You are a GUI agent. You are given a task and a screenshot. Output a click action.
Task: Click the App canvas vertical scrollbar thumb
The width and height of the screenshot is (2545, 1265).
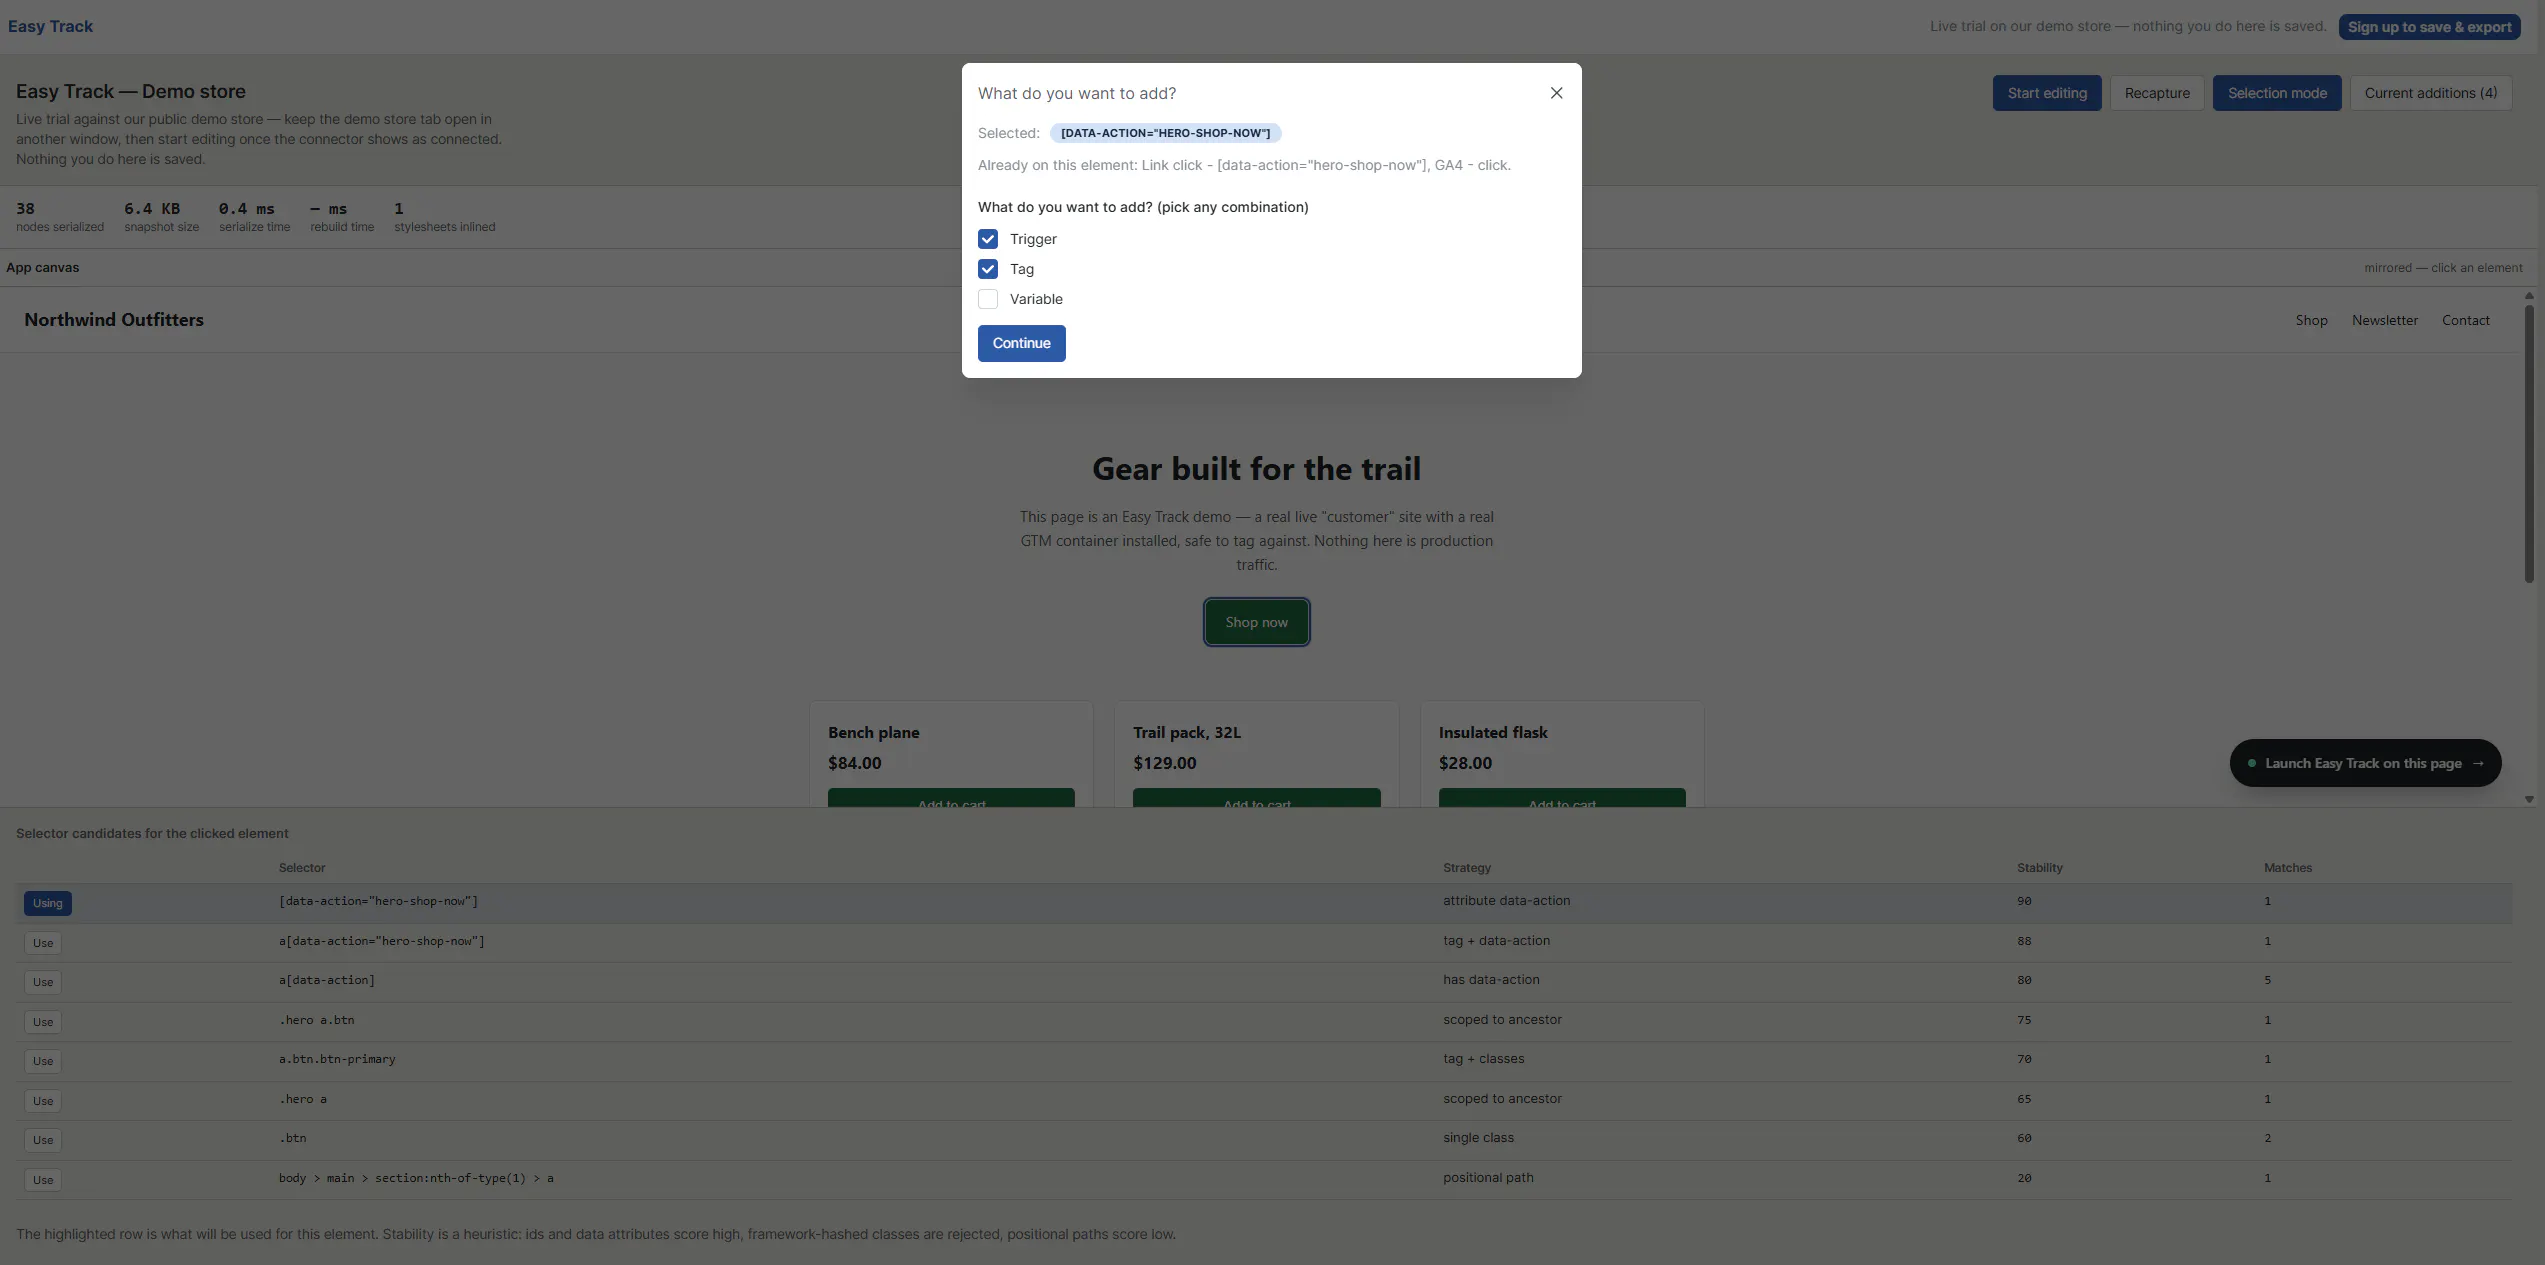(x=2529, y=443)
